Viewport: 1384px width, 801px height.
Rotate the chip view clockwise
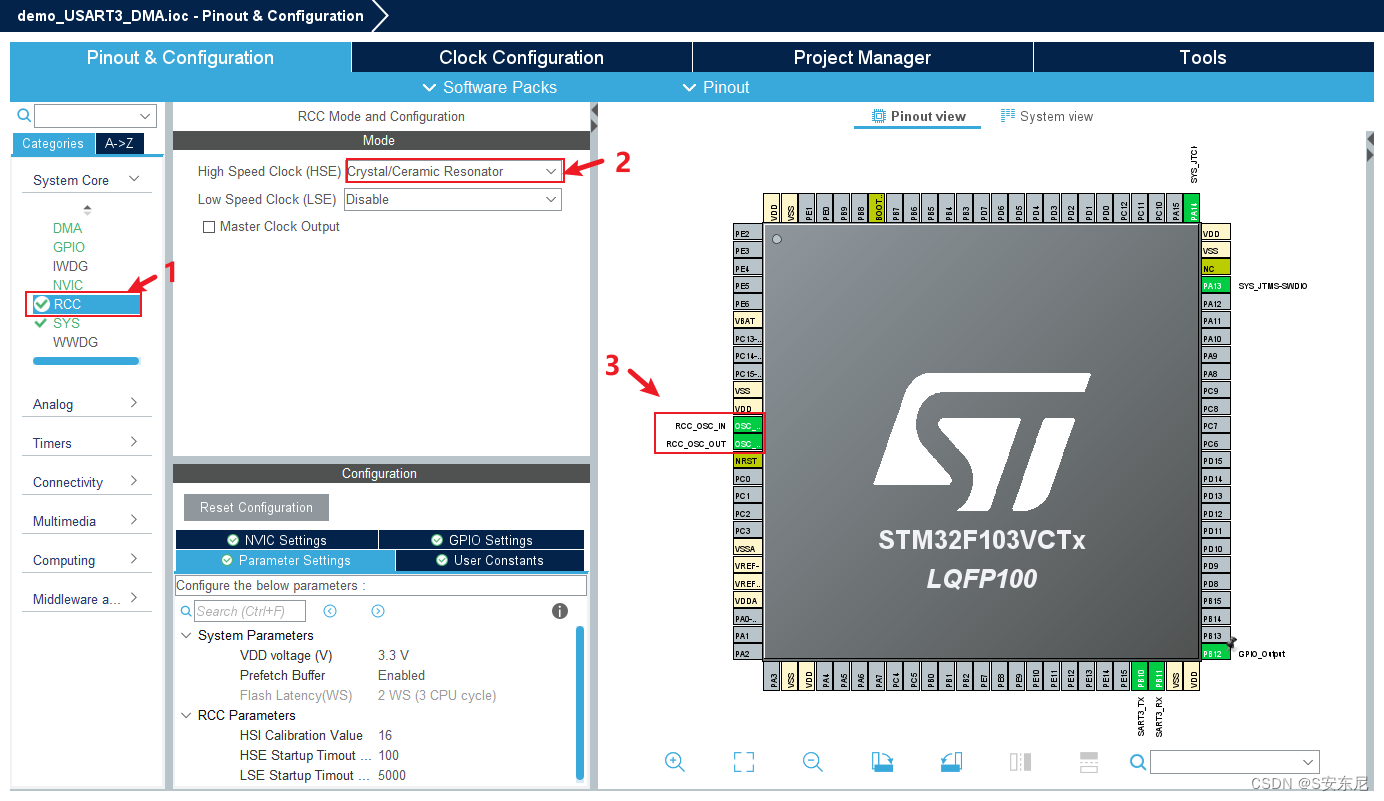point(881,762)
